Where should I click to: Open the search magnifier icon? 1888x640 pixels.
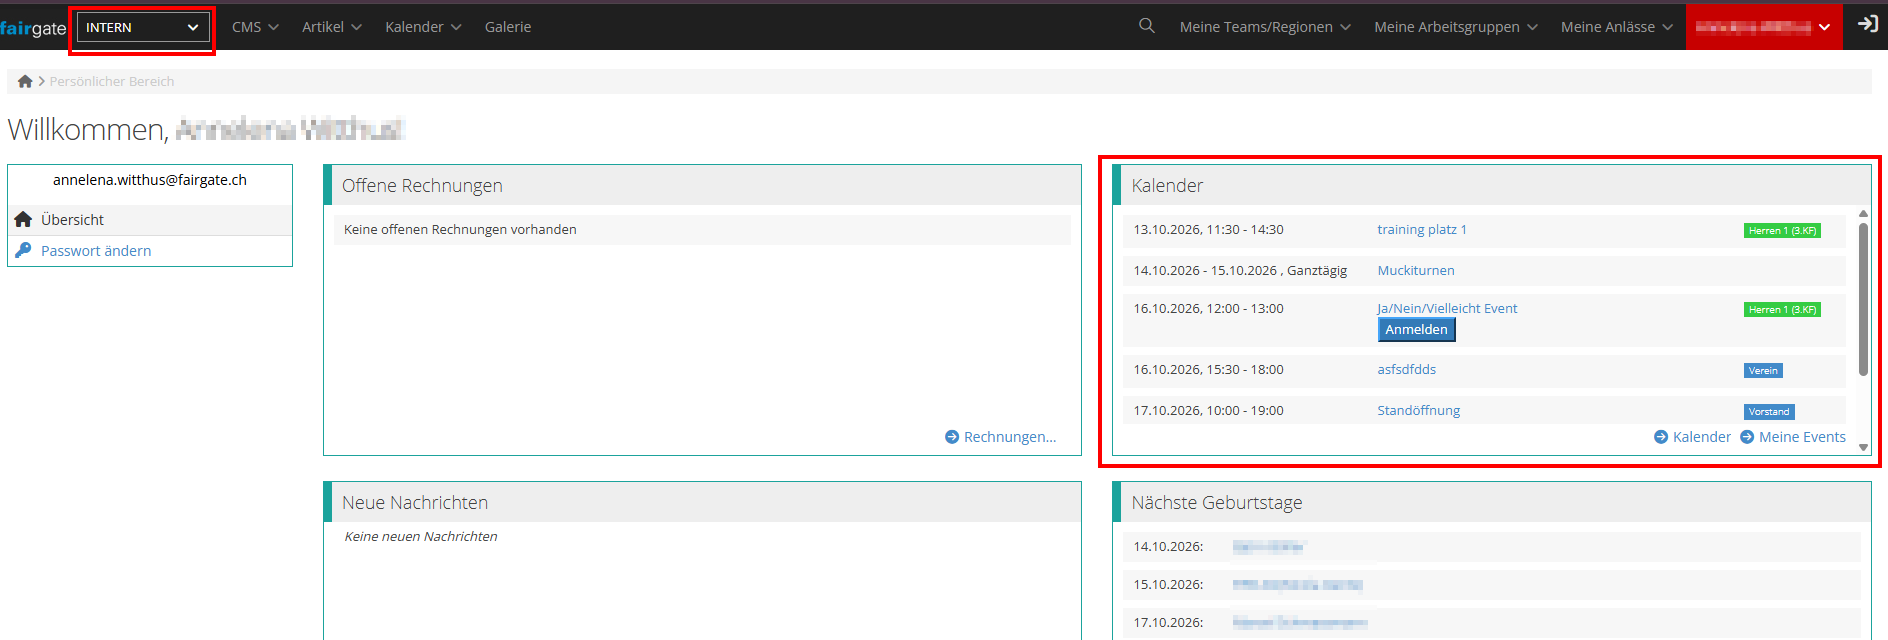tap(1147, 26)
